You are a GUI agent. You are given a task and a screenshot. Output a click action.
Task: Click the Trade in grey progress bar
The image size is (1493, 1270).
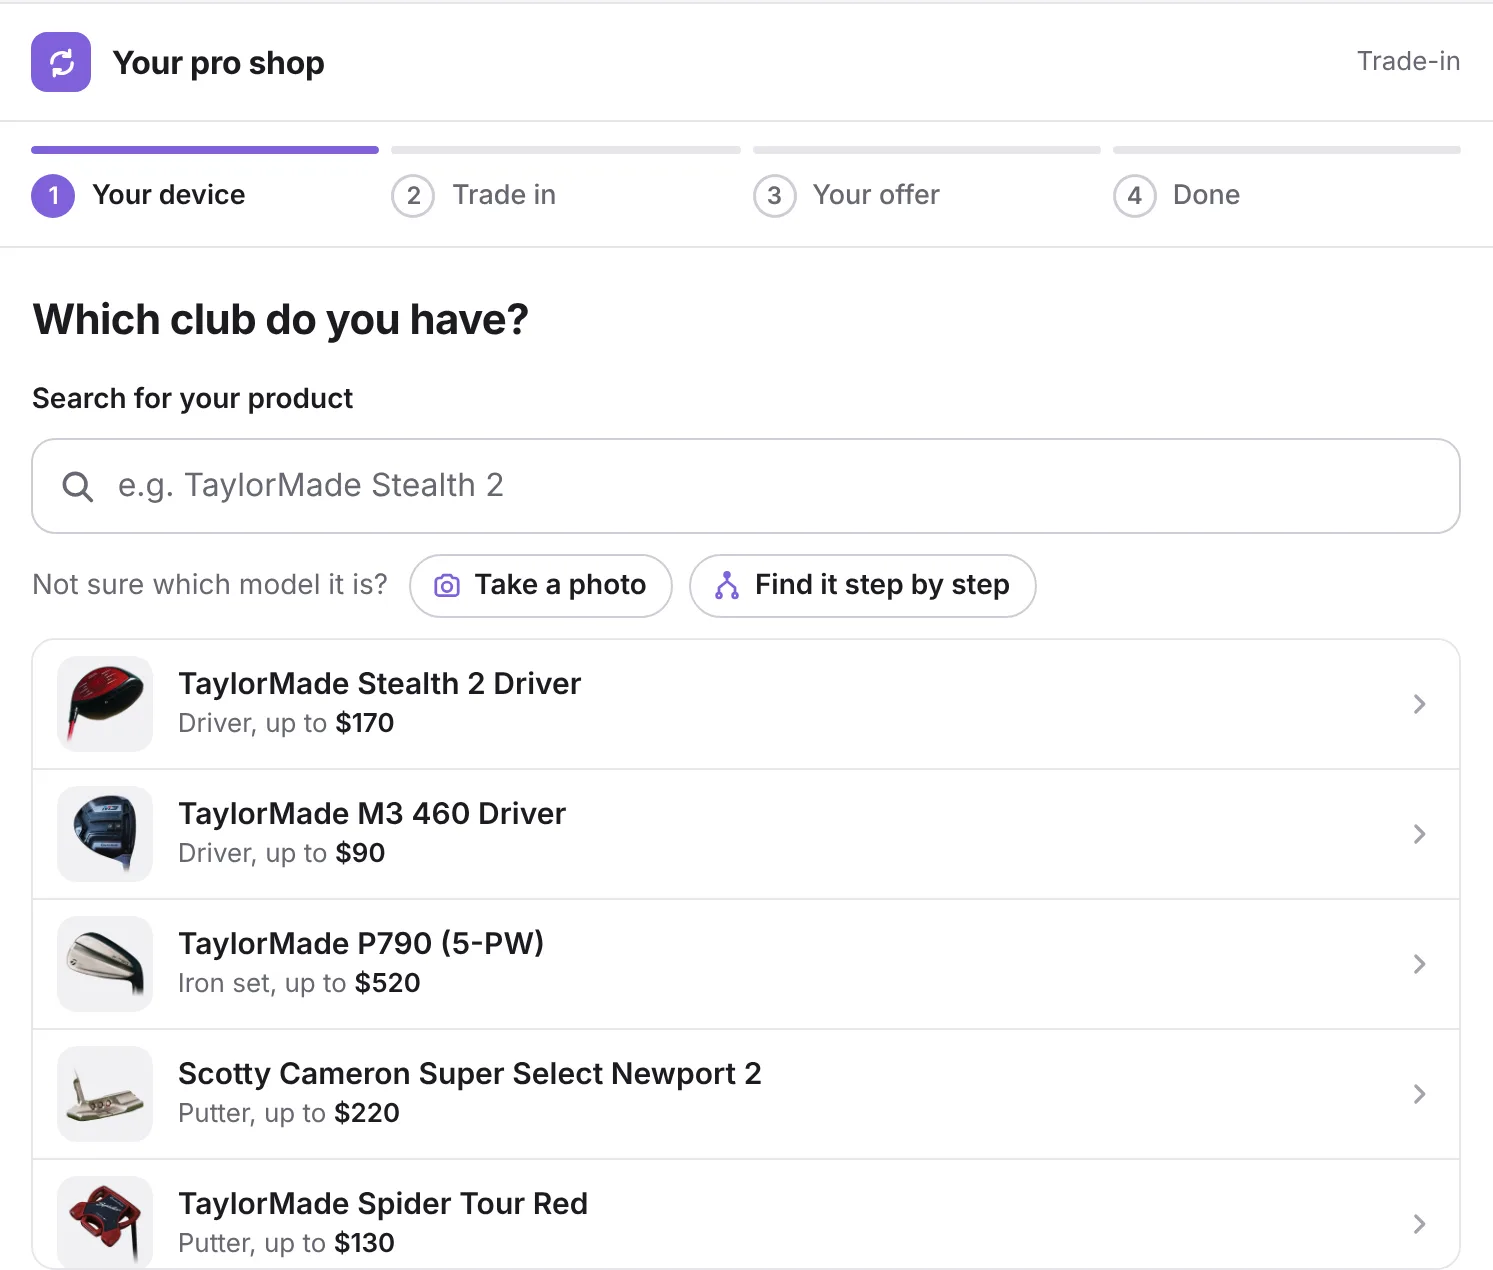coord(566,150)
